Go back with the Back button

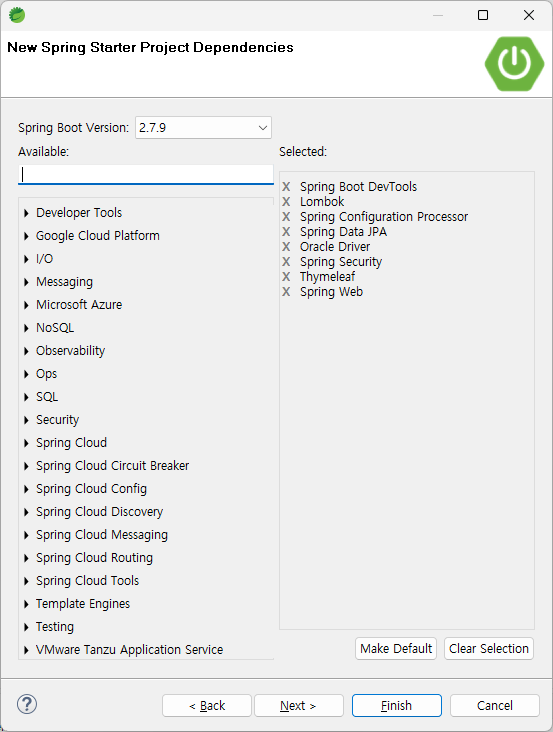coord(207,705)
